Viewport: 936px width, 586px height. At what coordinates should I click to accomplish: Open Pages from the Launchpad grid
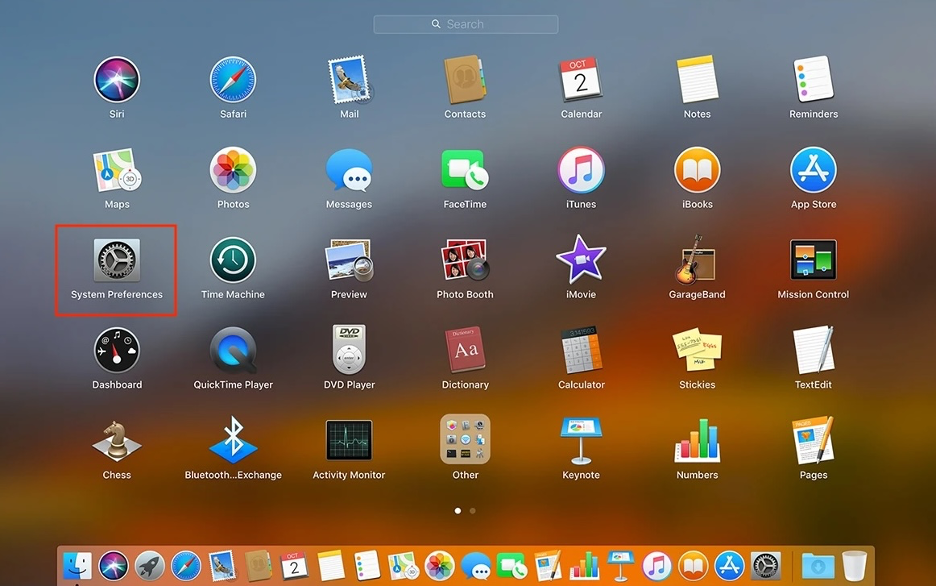click(x=813, y=440)
